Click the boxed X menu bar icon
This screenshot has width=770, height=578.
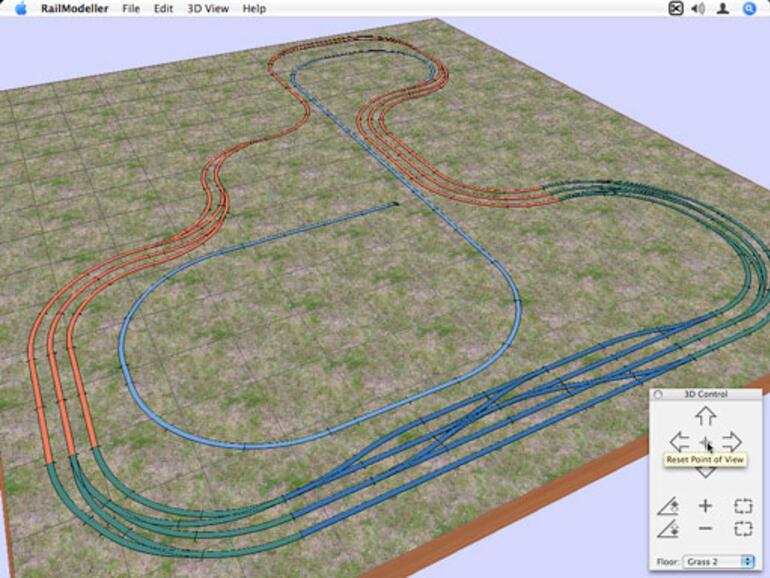(676, 8)
